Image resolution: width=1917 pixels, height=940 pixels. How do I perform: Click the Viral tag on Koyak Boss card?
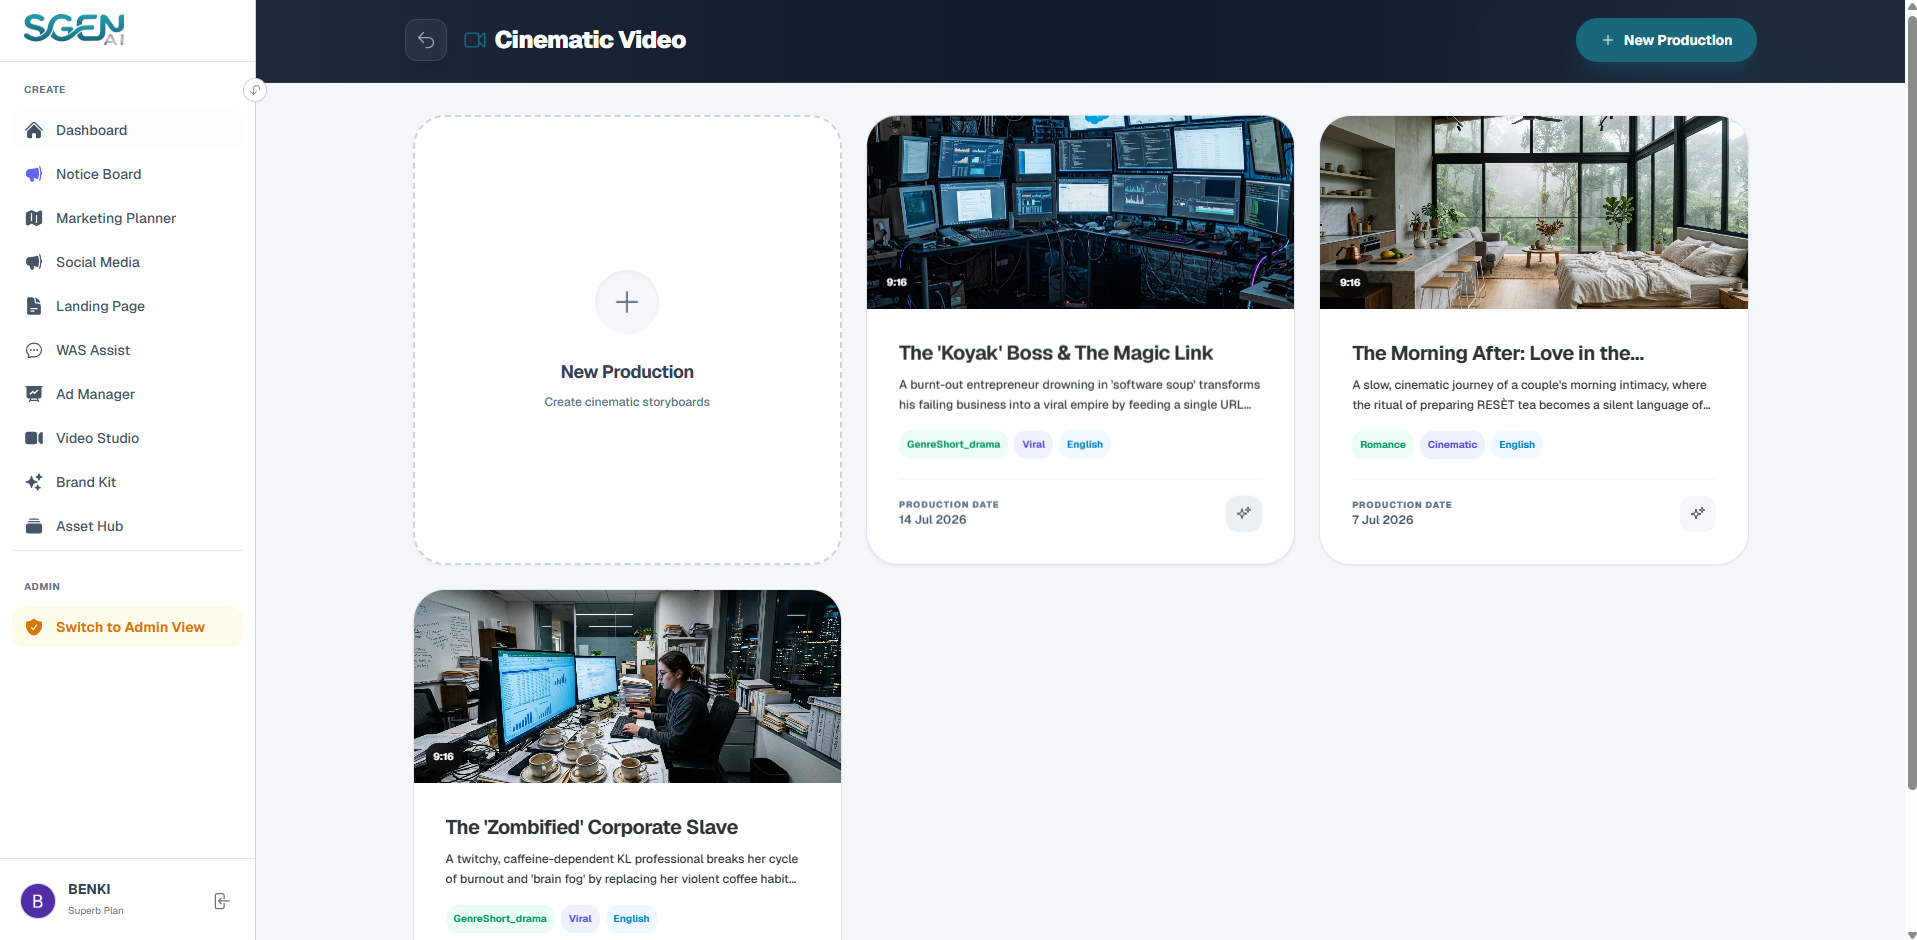click(1033, 445)
